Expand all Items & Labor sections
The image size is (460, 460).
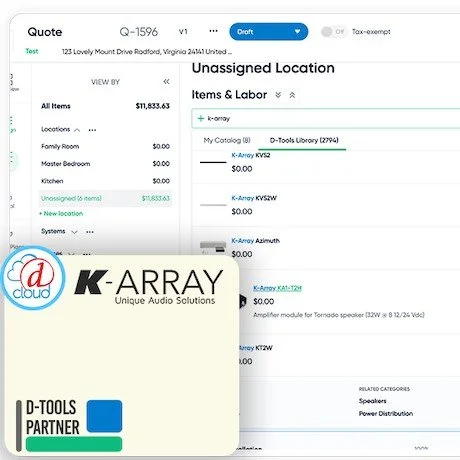pyautogui.click(x=278, y=95)
